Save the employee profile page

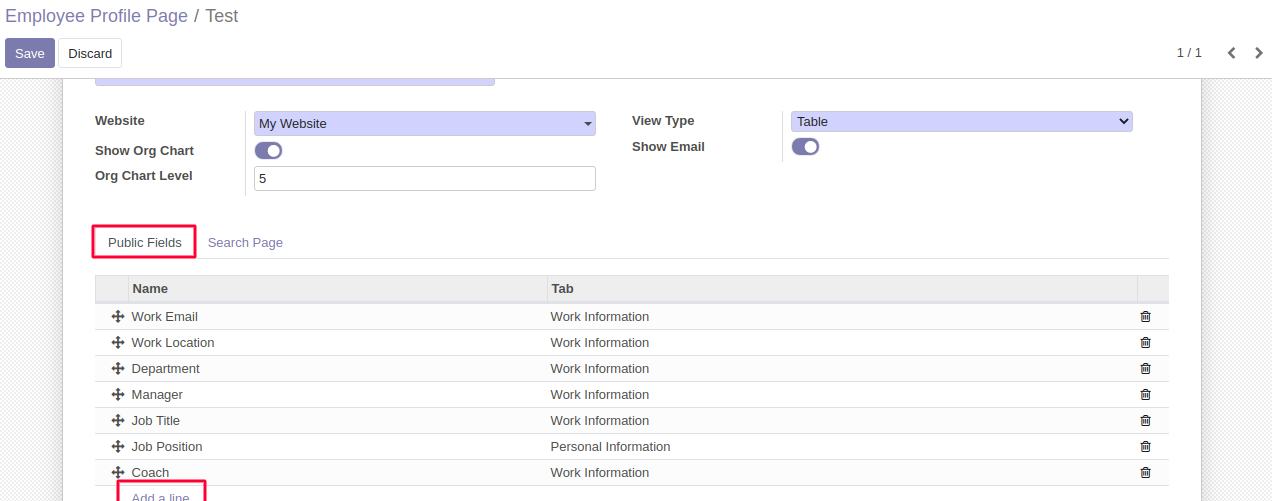point(30,53)
